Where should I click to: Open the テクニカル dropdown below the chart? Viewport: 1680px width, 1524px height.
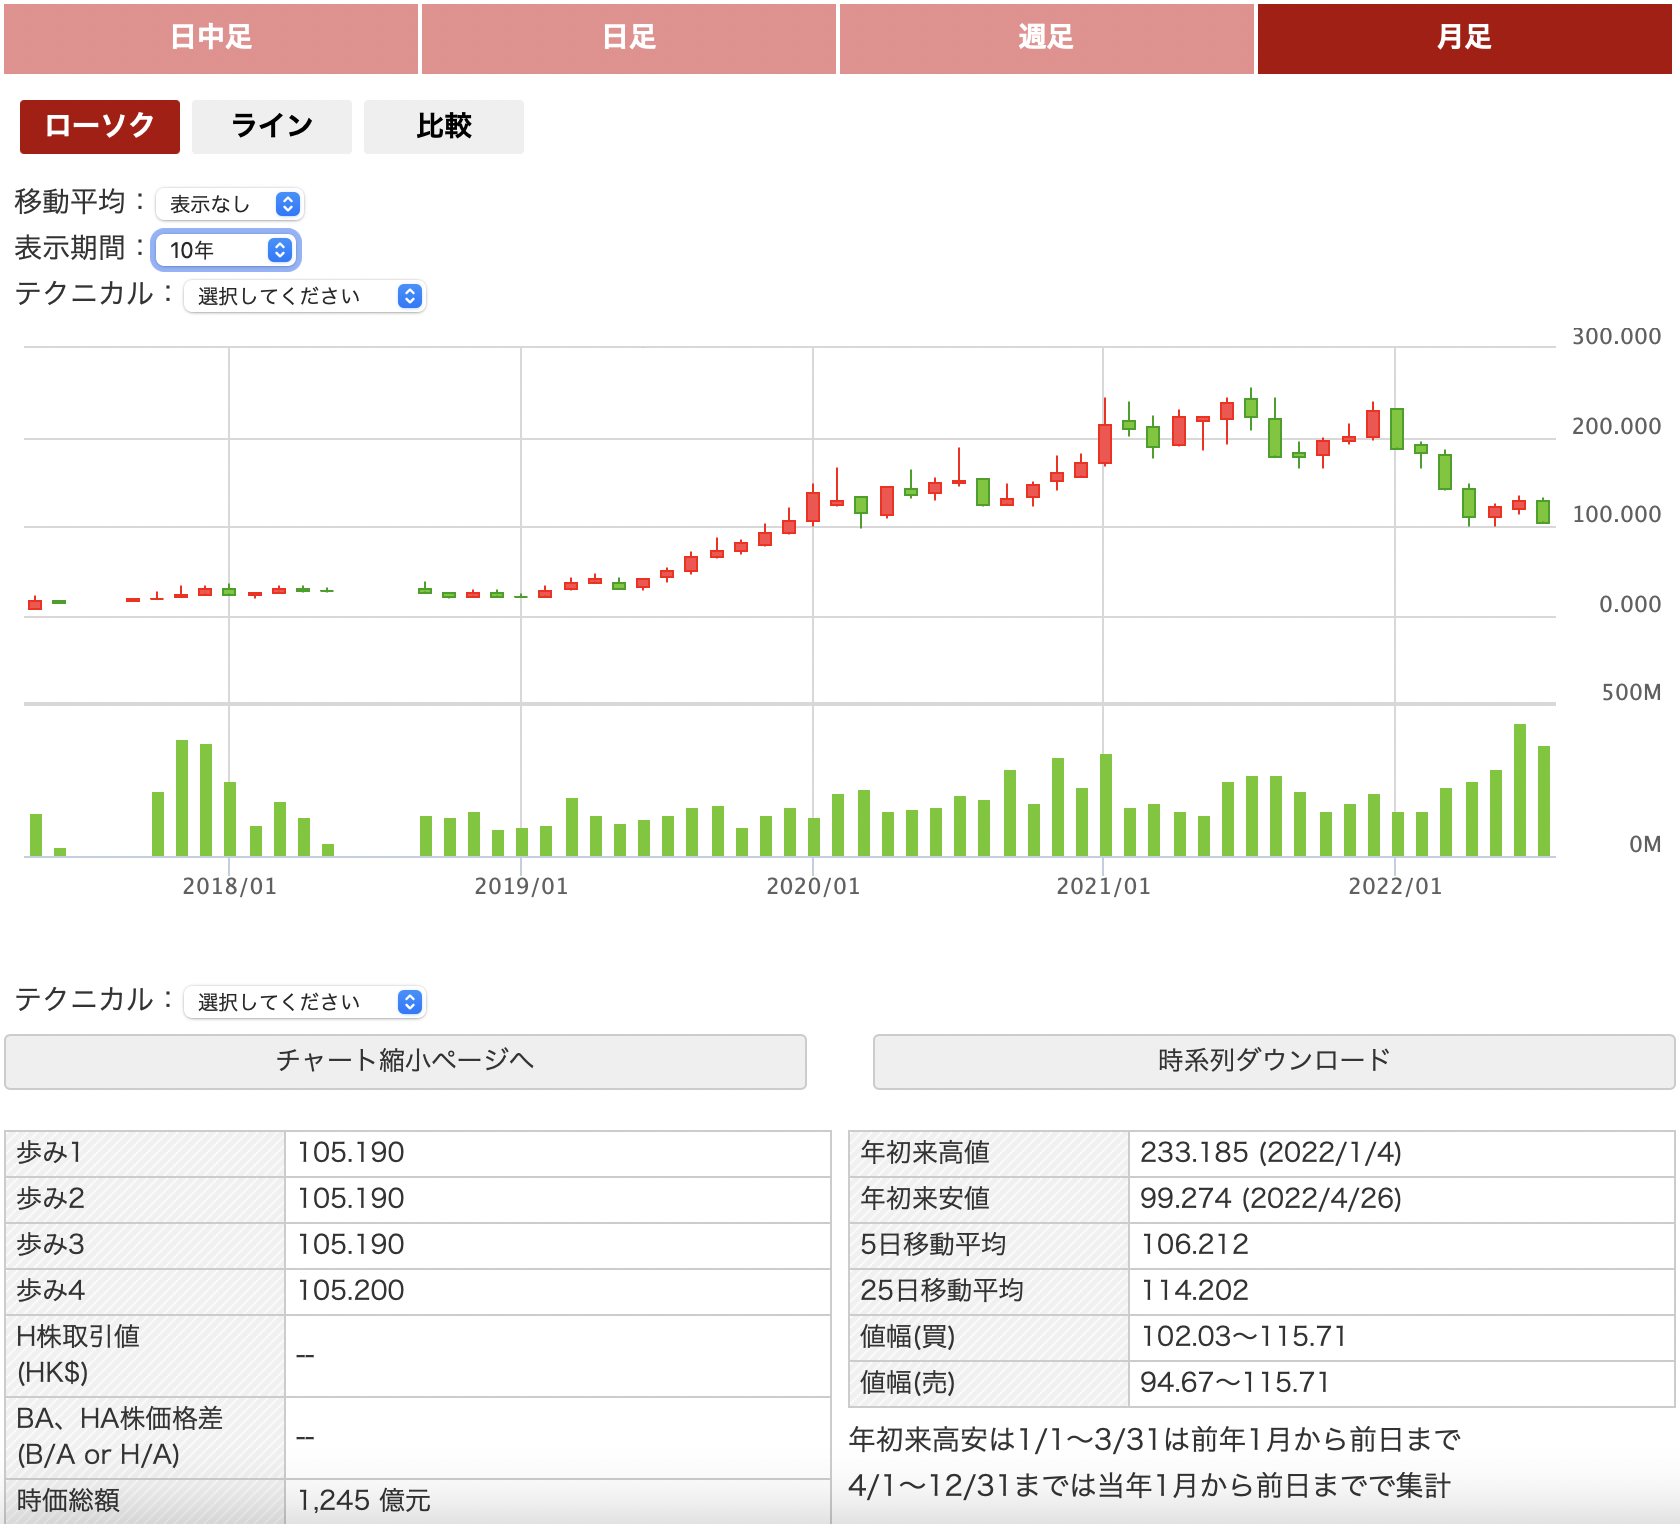point(305,1002)
